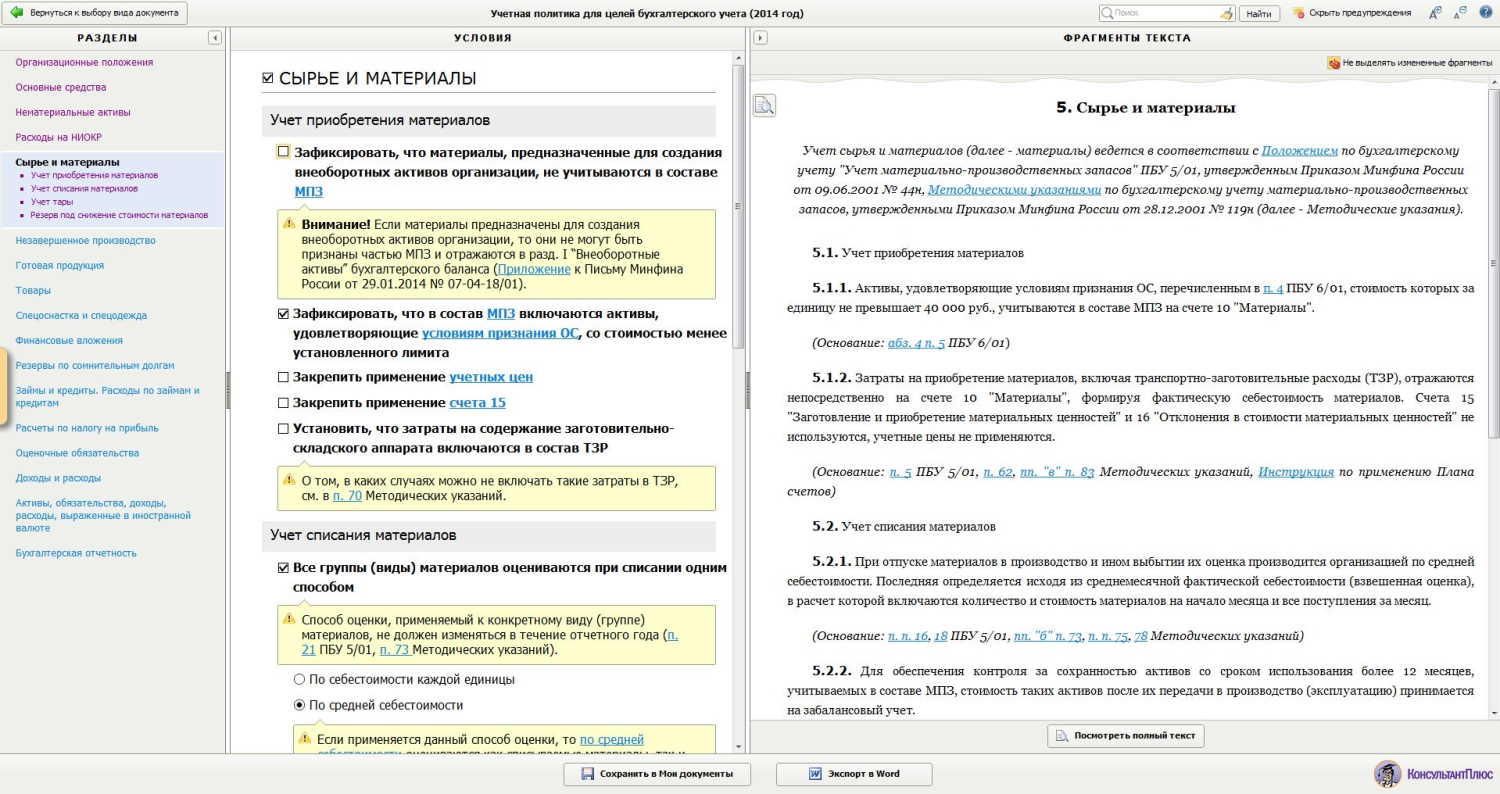Viewport: 1500px width, 794px height.
Task: Check Закрепить применение учетных цен checkbox
Action: tap(283, 377)
